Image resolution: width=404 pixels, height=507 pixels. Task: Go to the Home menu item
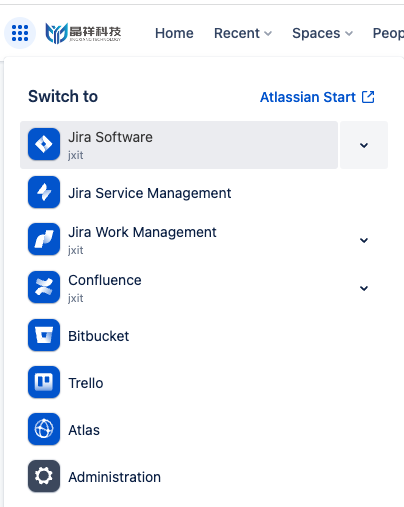(x=174, y=33)
